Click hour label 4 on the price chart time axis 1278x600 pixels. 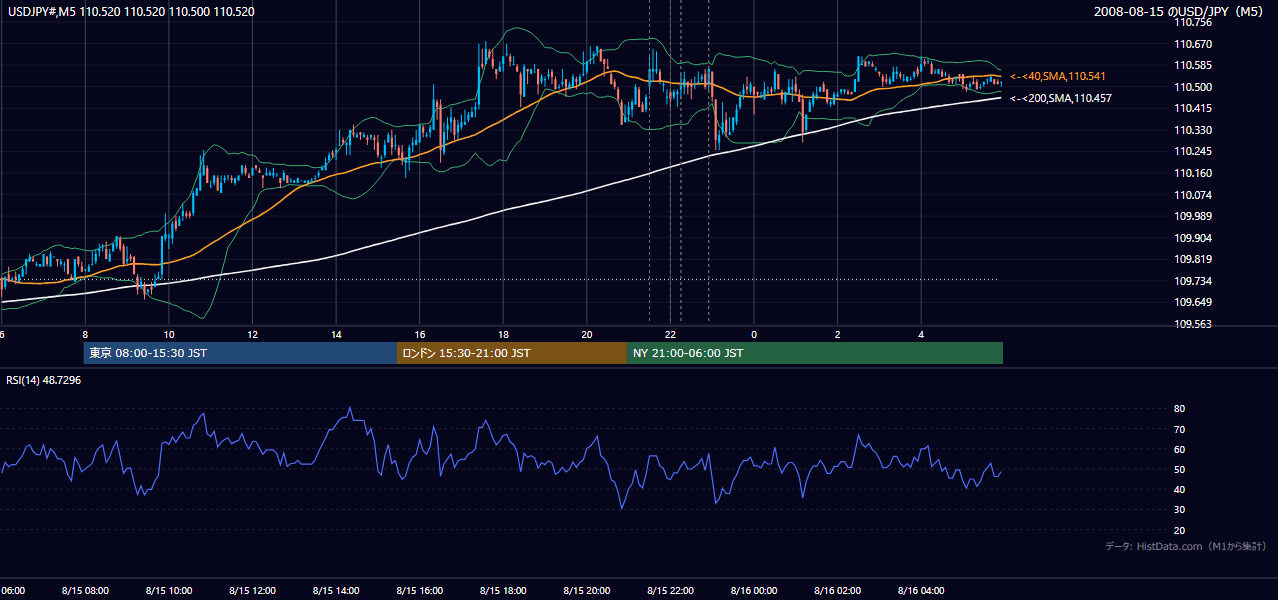(921, 334)
